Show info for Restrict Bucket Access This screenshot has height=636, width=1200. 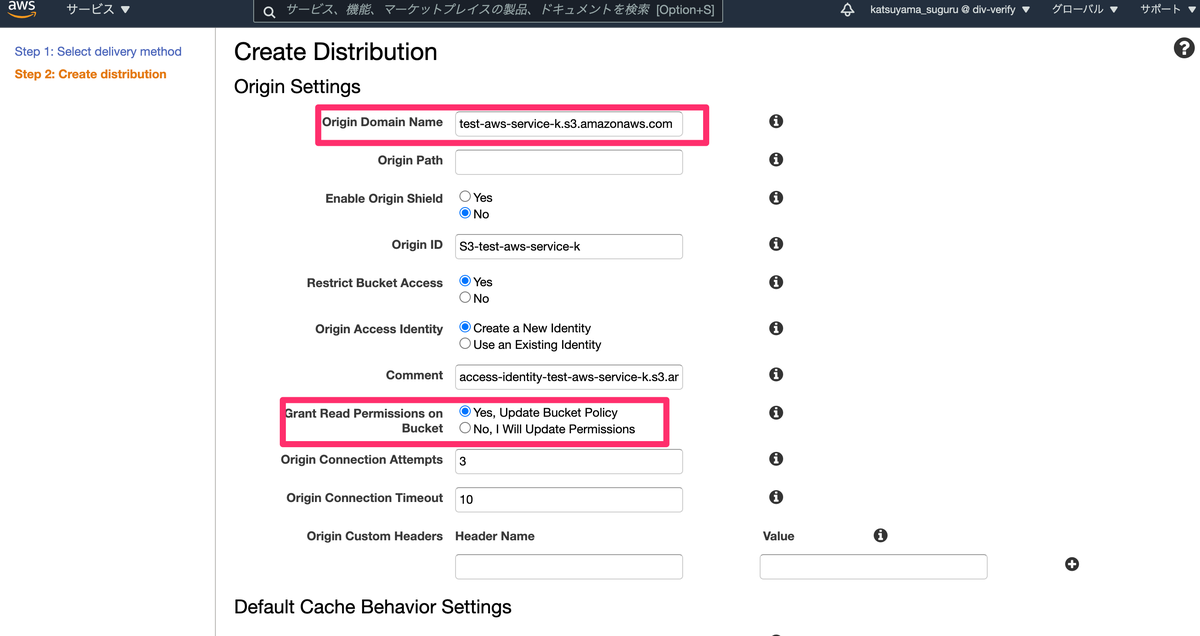tap(775, 282)
